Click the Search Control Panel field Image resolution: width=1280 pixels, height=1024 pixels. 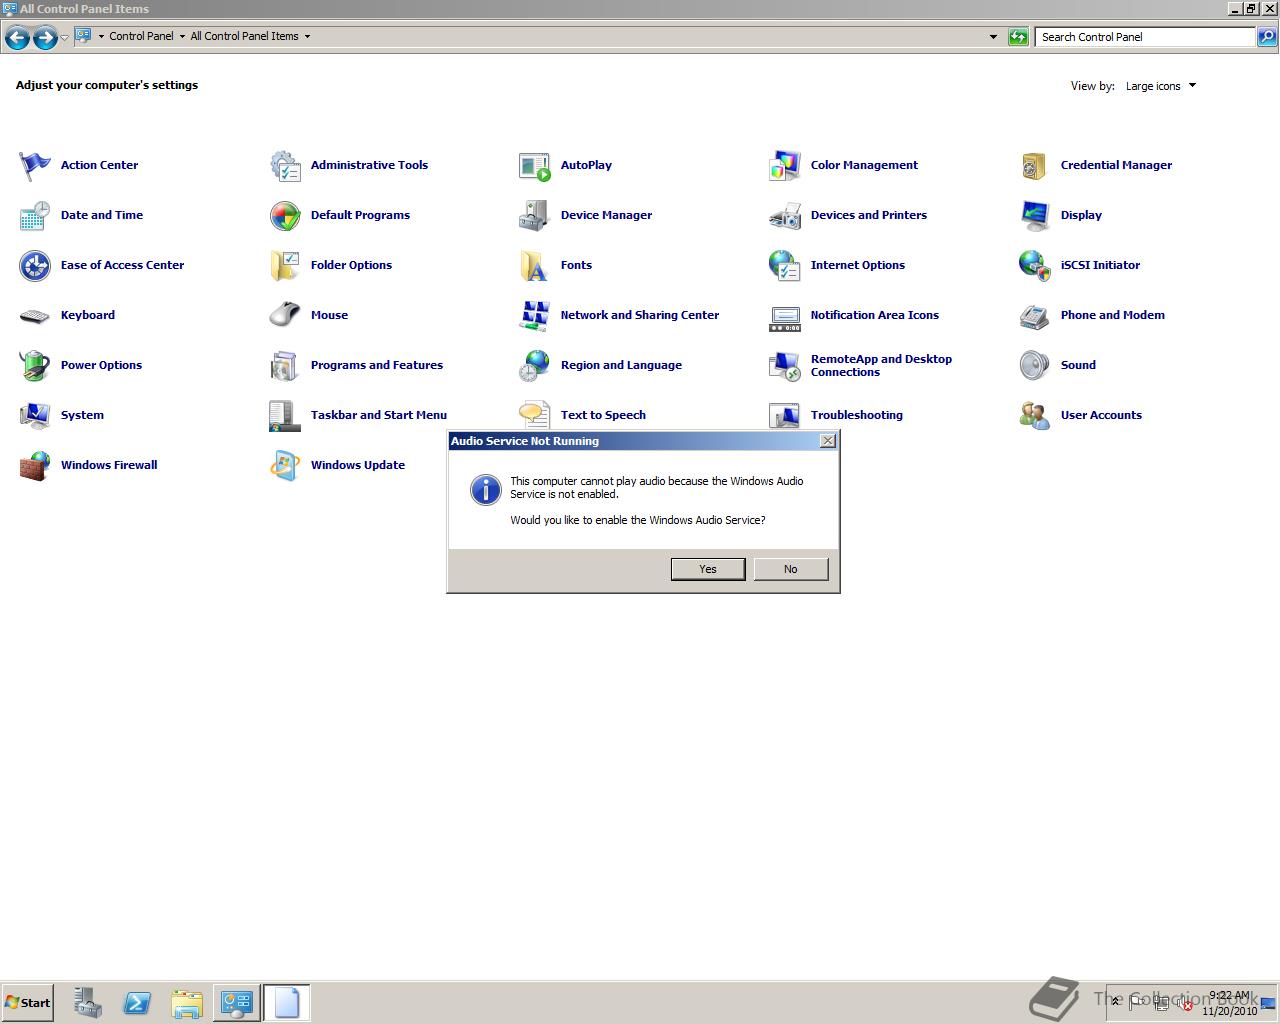point(1145,37)
